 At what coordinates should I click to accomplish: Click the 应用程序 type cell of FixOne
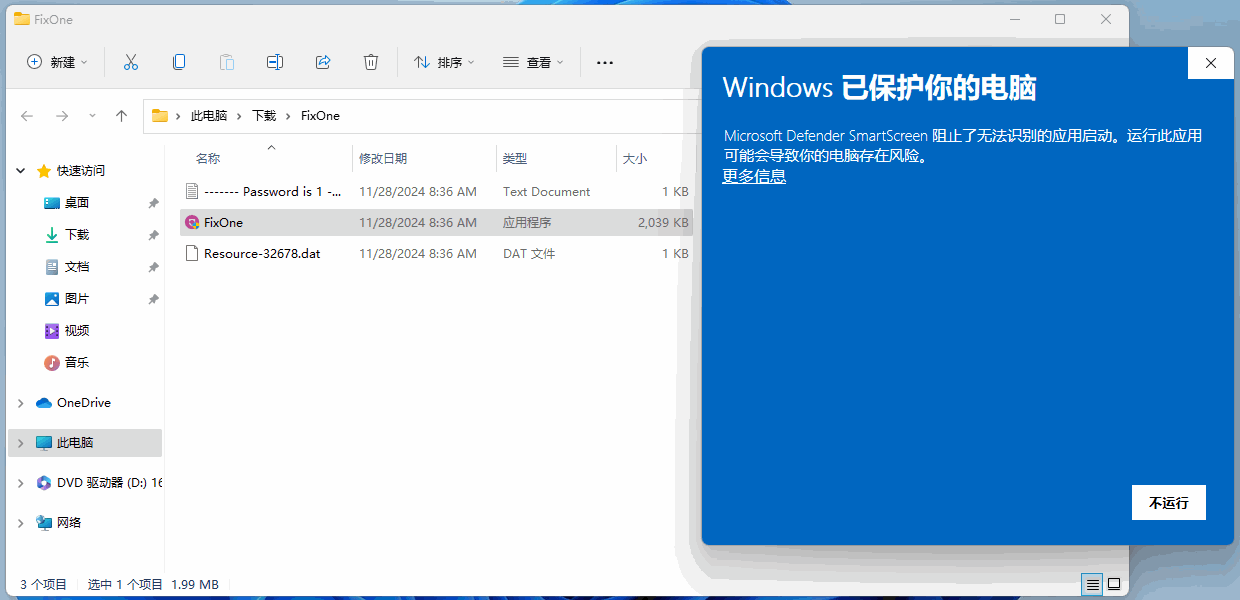click(527, 222)
